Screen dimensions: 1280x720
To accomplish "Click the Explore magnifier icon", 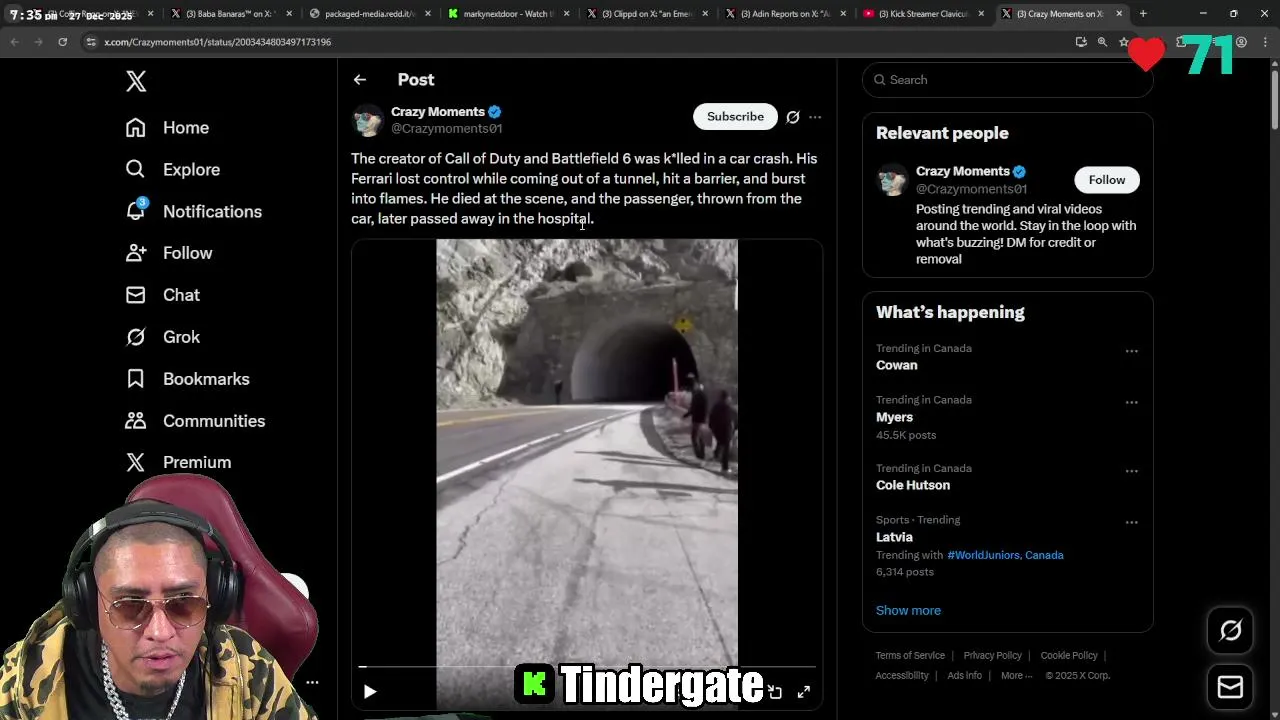I will coord(136,170).
